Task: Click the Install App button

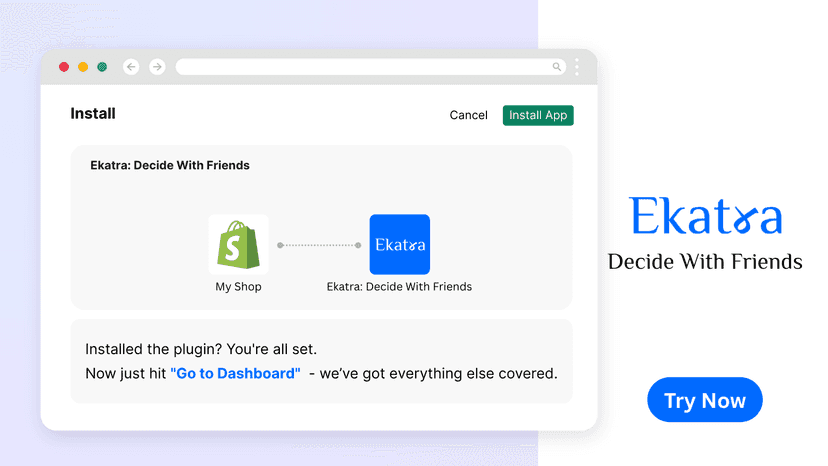Action: click(538, 115)
